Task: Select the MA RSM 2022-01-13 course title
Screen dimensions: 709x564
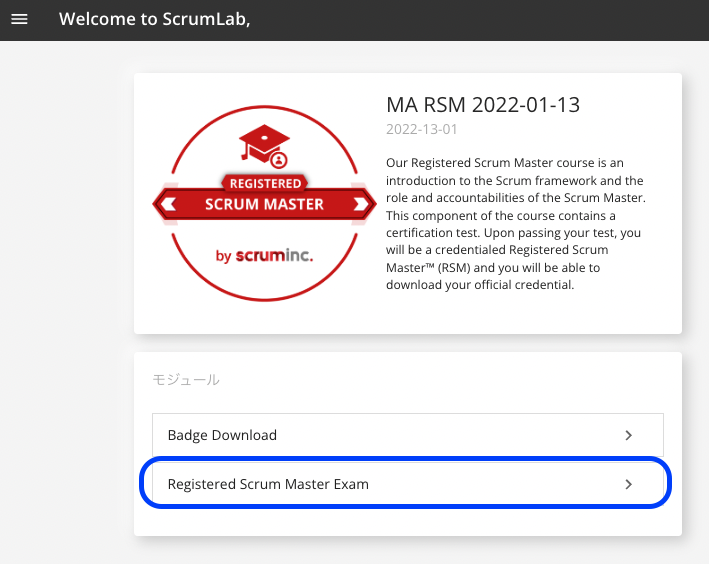Action: [483, 105]
